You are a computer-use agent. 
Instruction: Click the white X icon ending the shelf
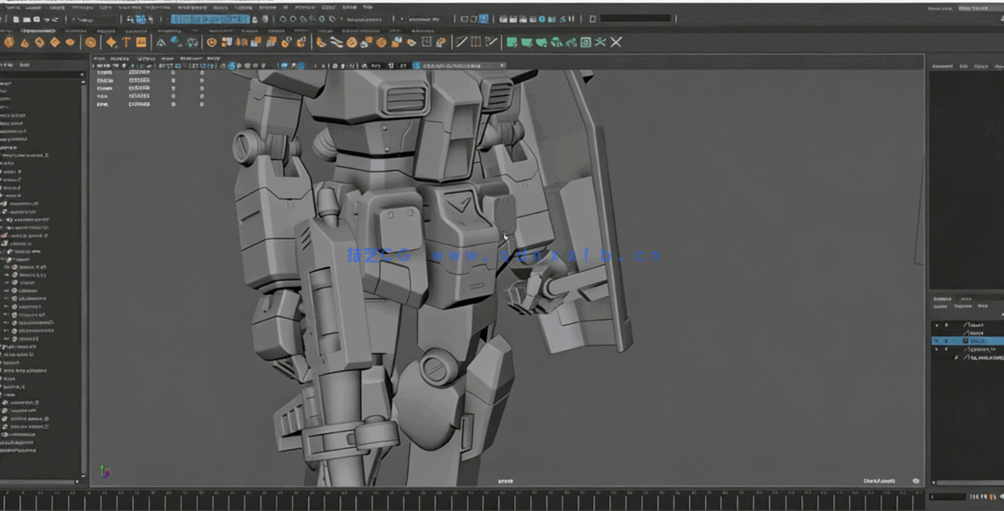[x=616, y=42]
